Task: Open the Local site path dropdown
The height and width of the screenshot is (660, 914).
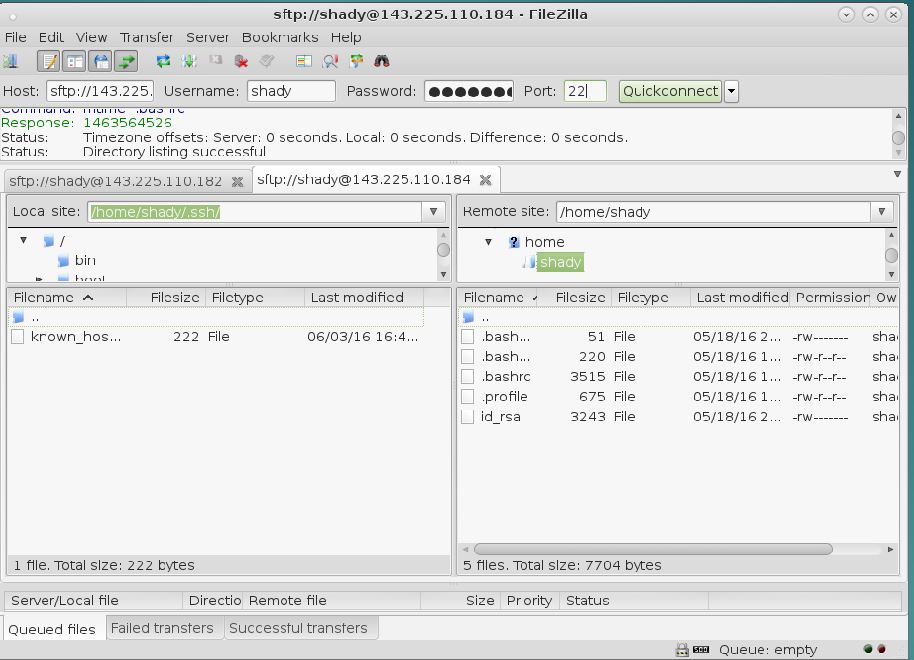Action: point(434,212)
